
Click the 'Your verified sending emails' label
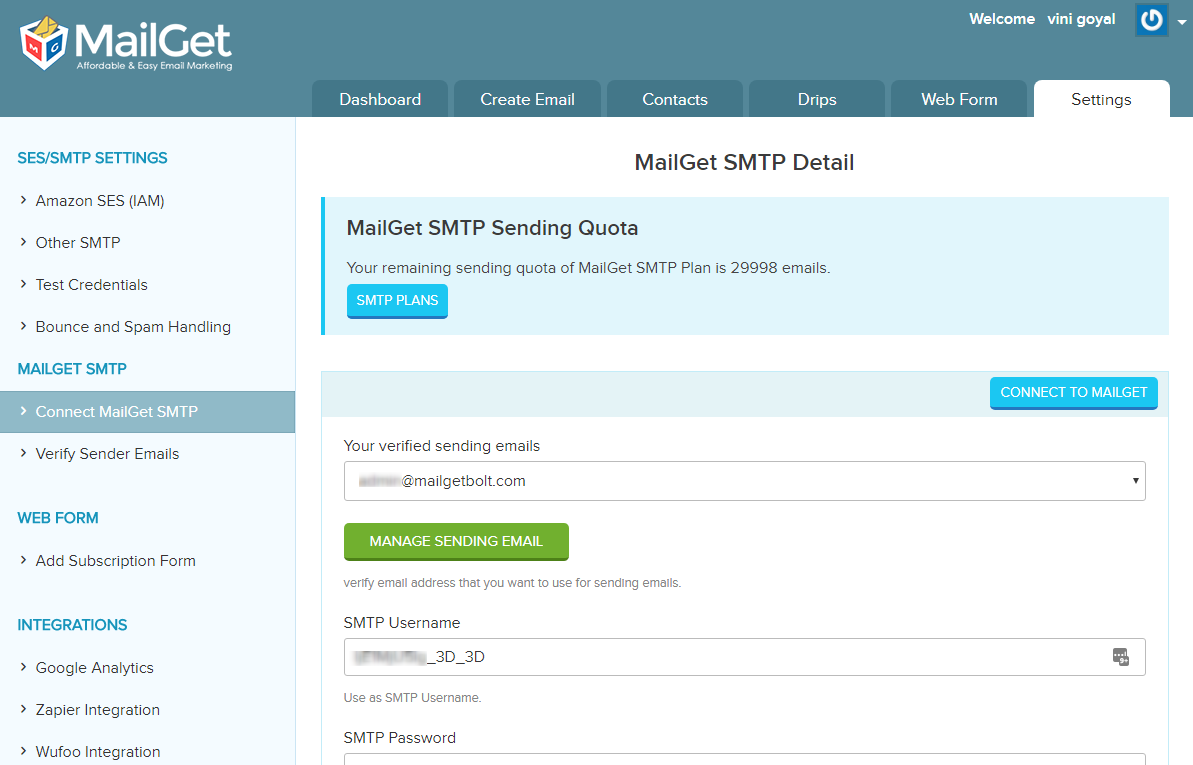tap(441, 446)
